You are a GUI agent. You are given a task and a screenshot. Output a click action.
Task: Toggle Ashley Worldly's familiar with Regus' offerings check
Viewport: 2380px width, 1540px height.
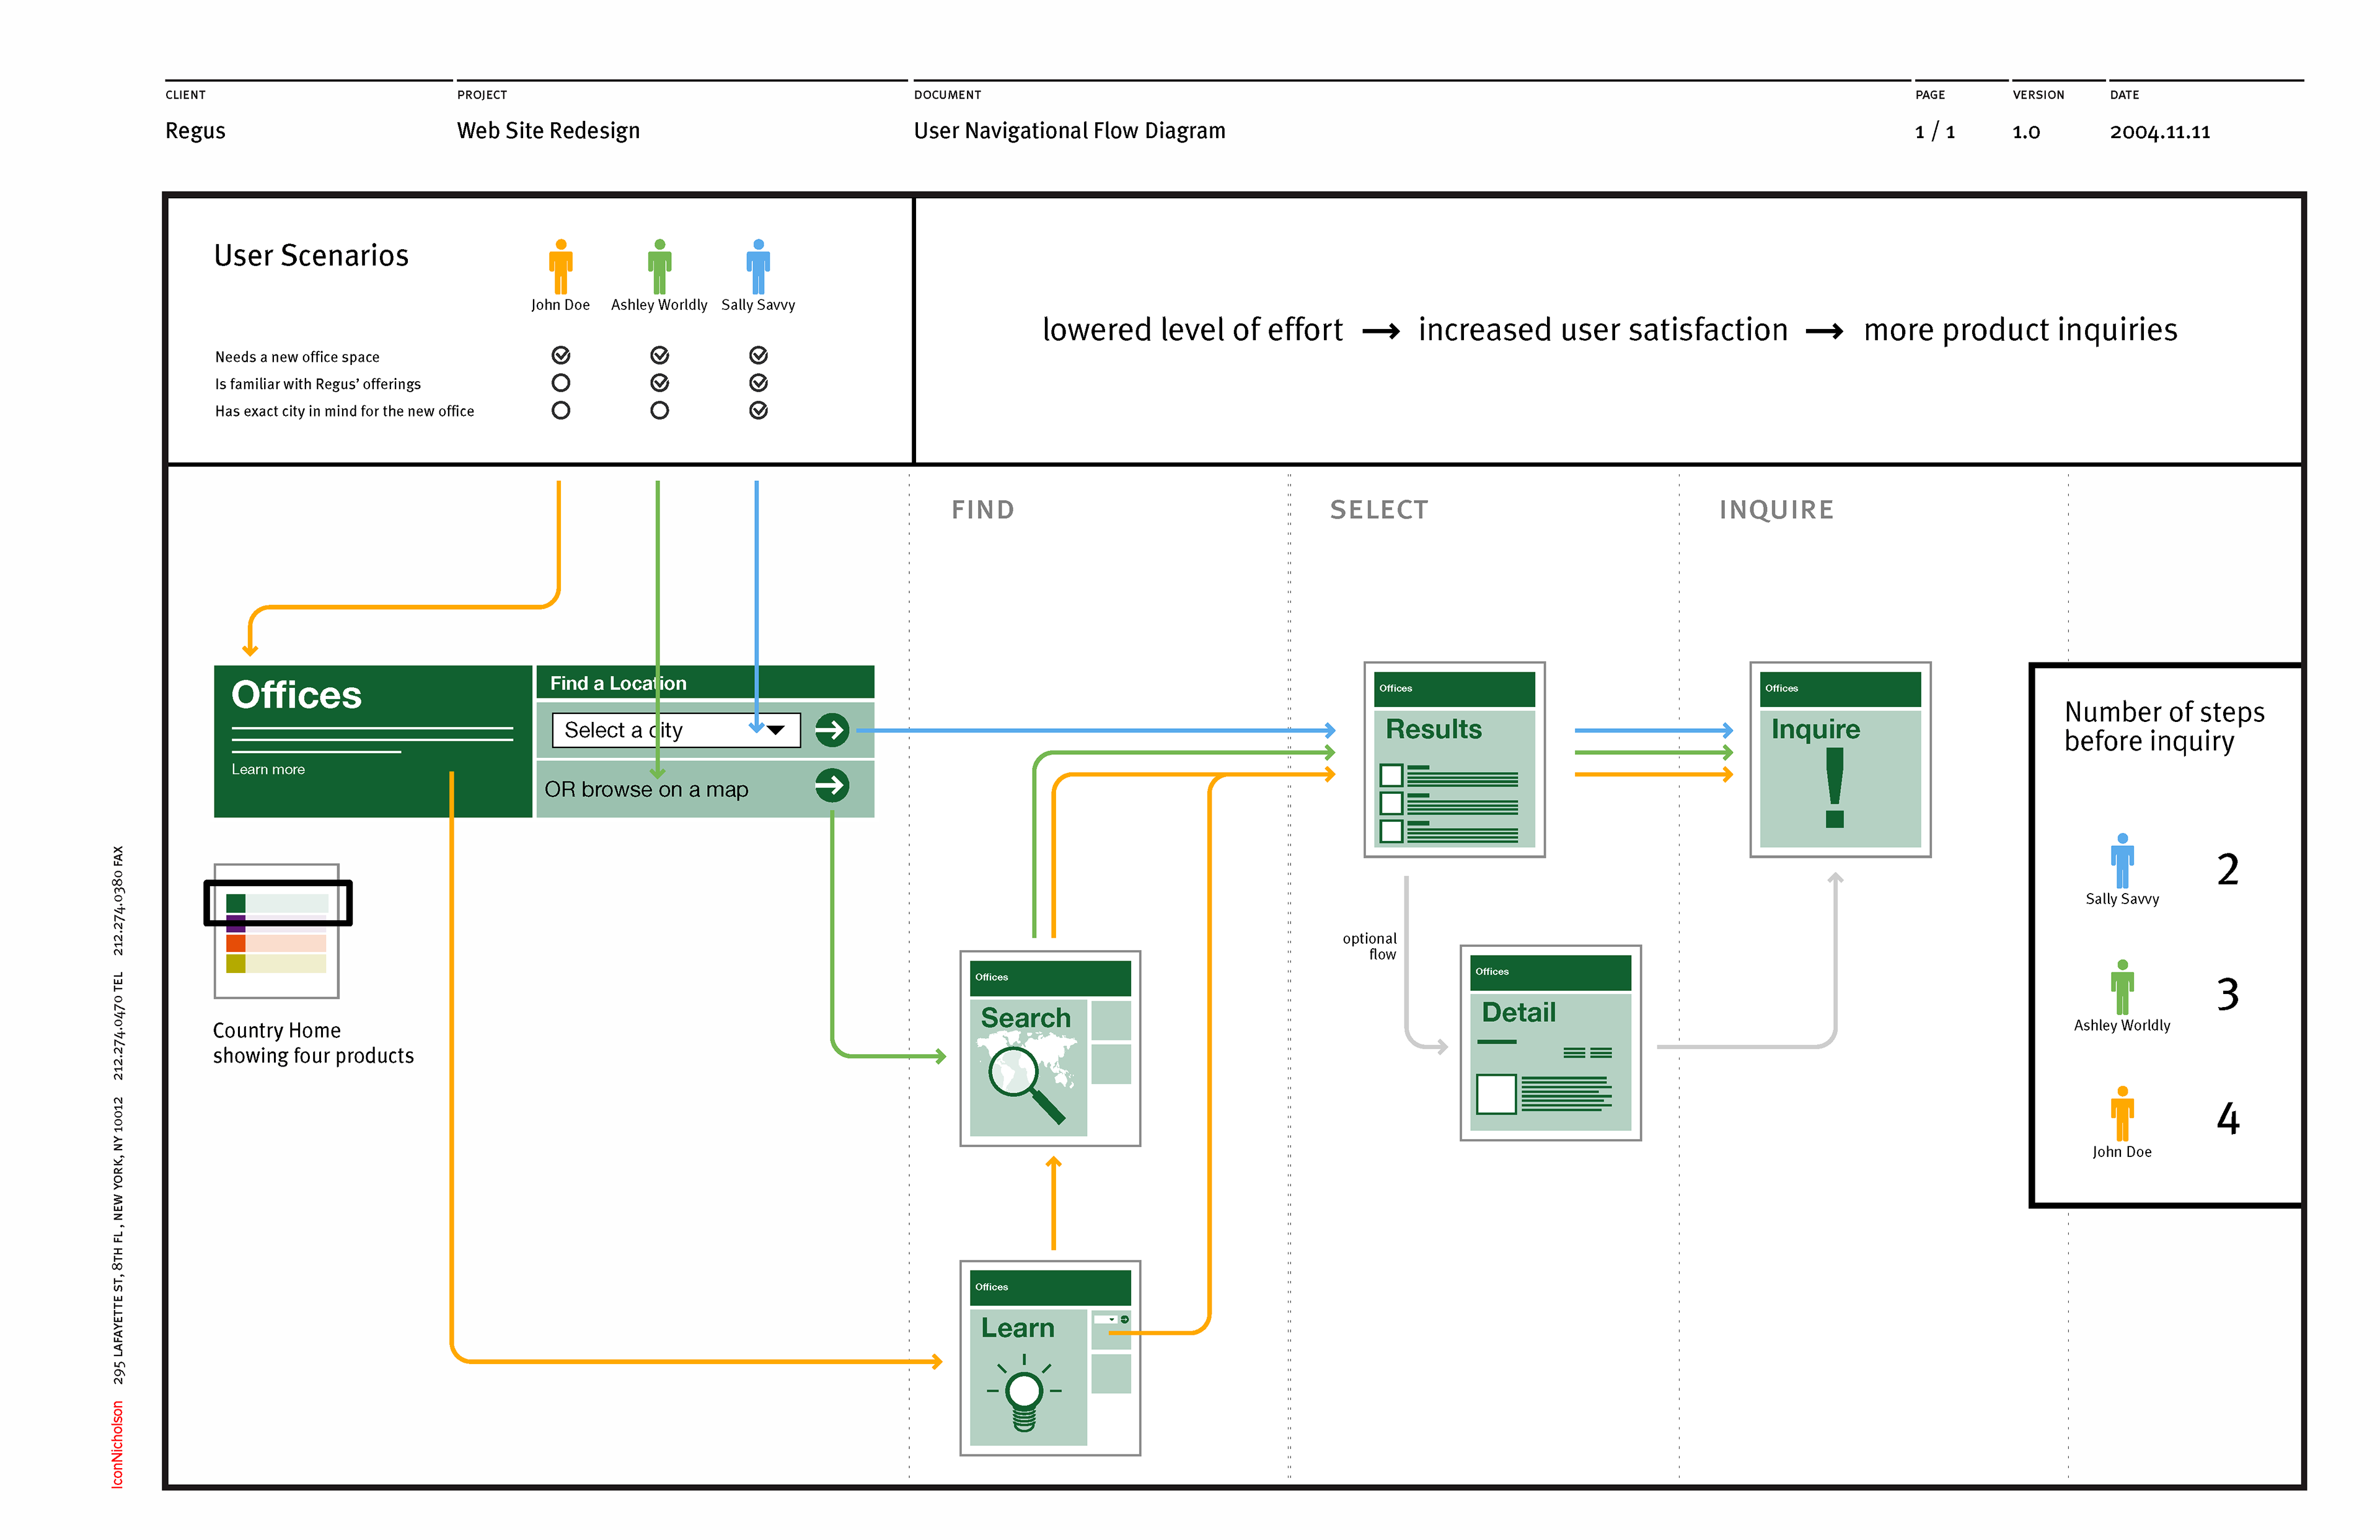pos(659,383)
